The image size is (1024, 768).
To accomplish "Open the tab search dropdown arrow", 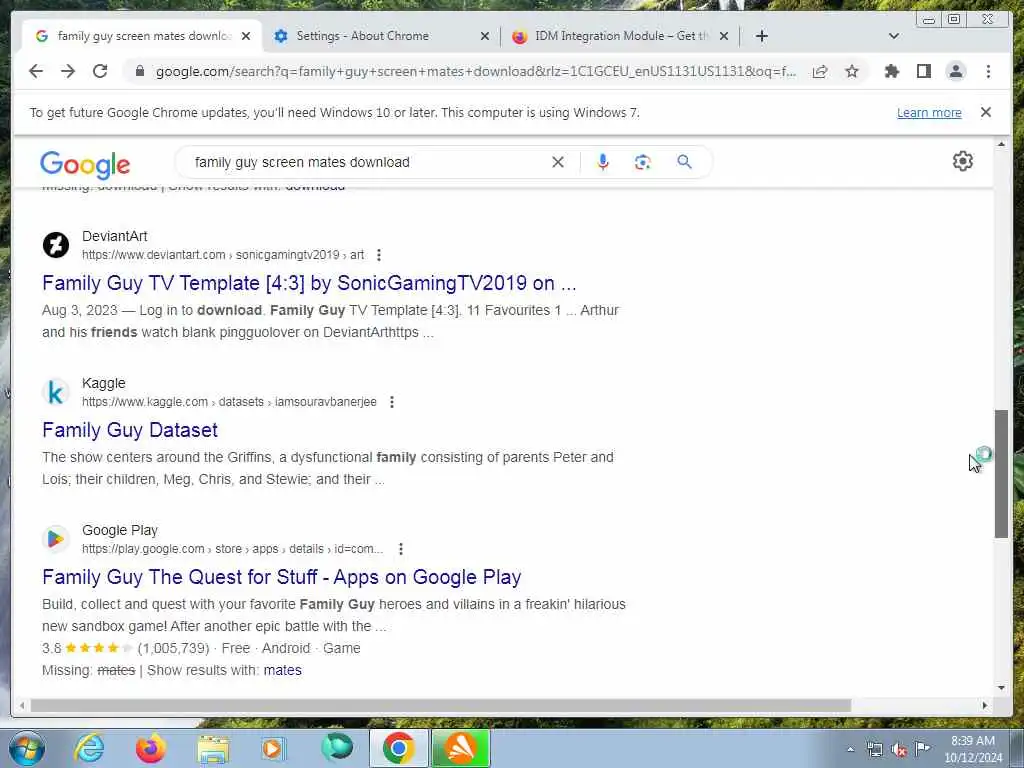I will (894, 36).
